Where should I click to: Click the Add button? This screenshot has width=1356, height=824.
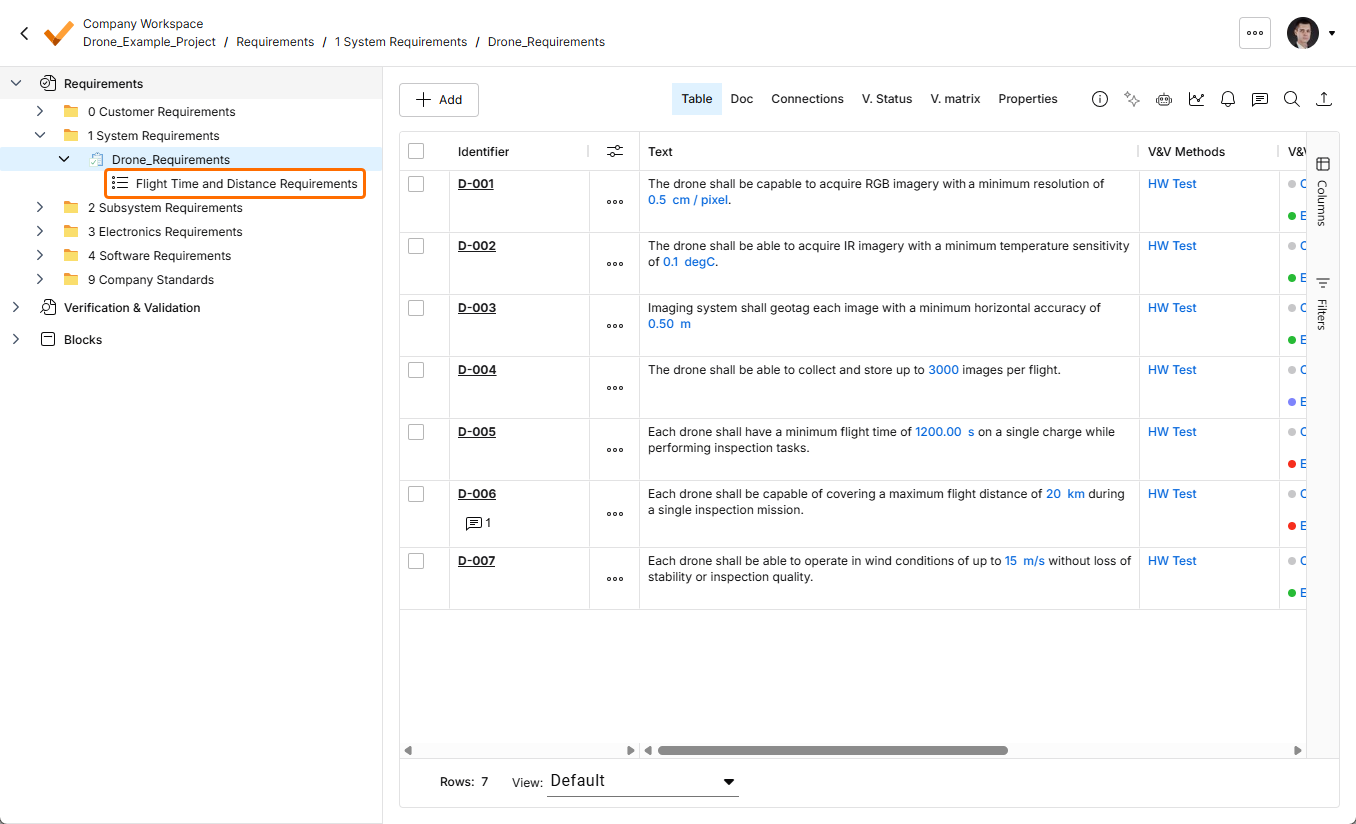point(439,100)
